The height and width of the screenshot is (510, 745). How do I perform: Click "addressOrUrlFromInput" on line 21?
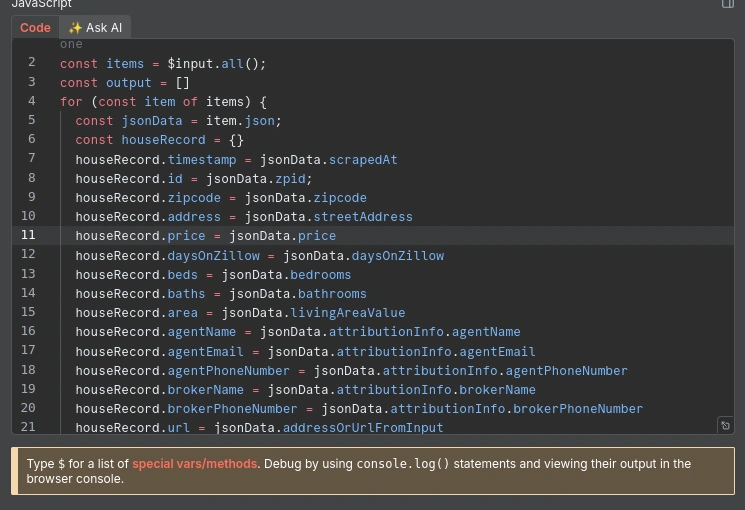pos(363,428)
